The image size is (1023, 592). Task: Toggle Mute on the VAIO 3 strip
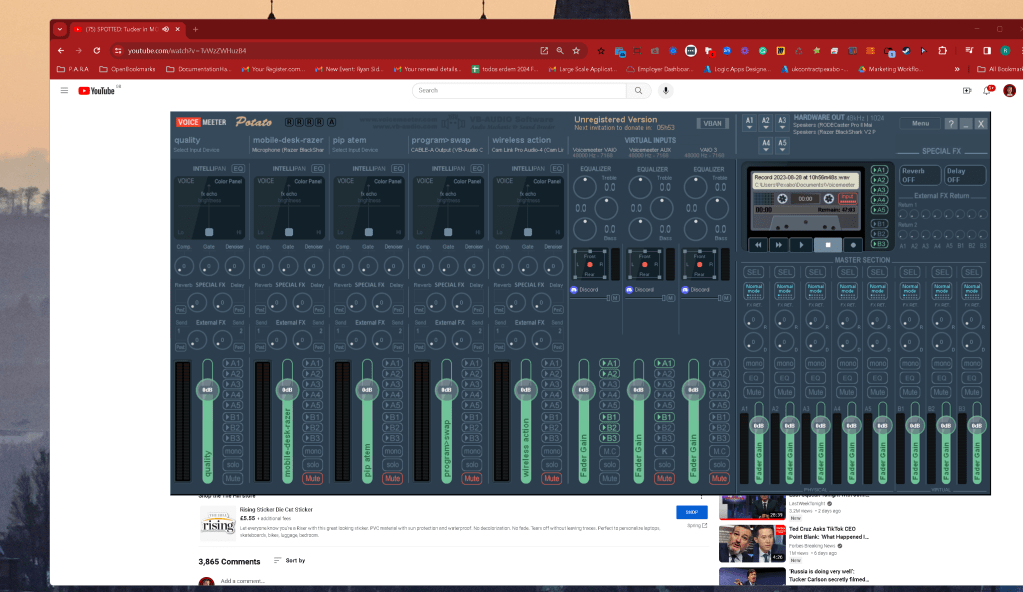(x=719, y=478)
